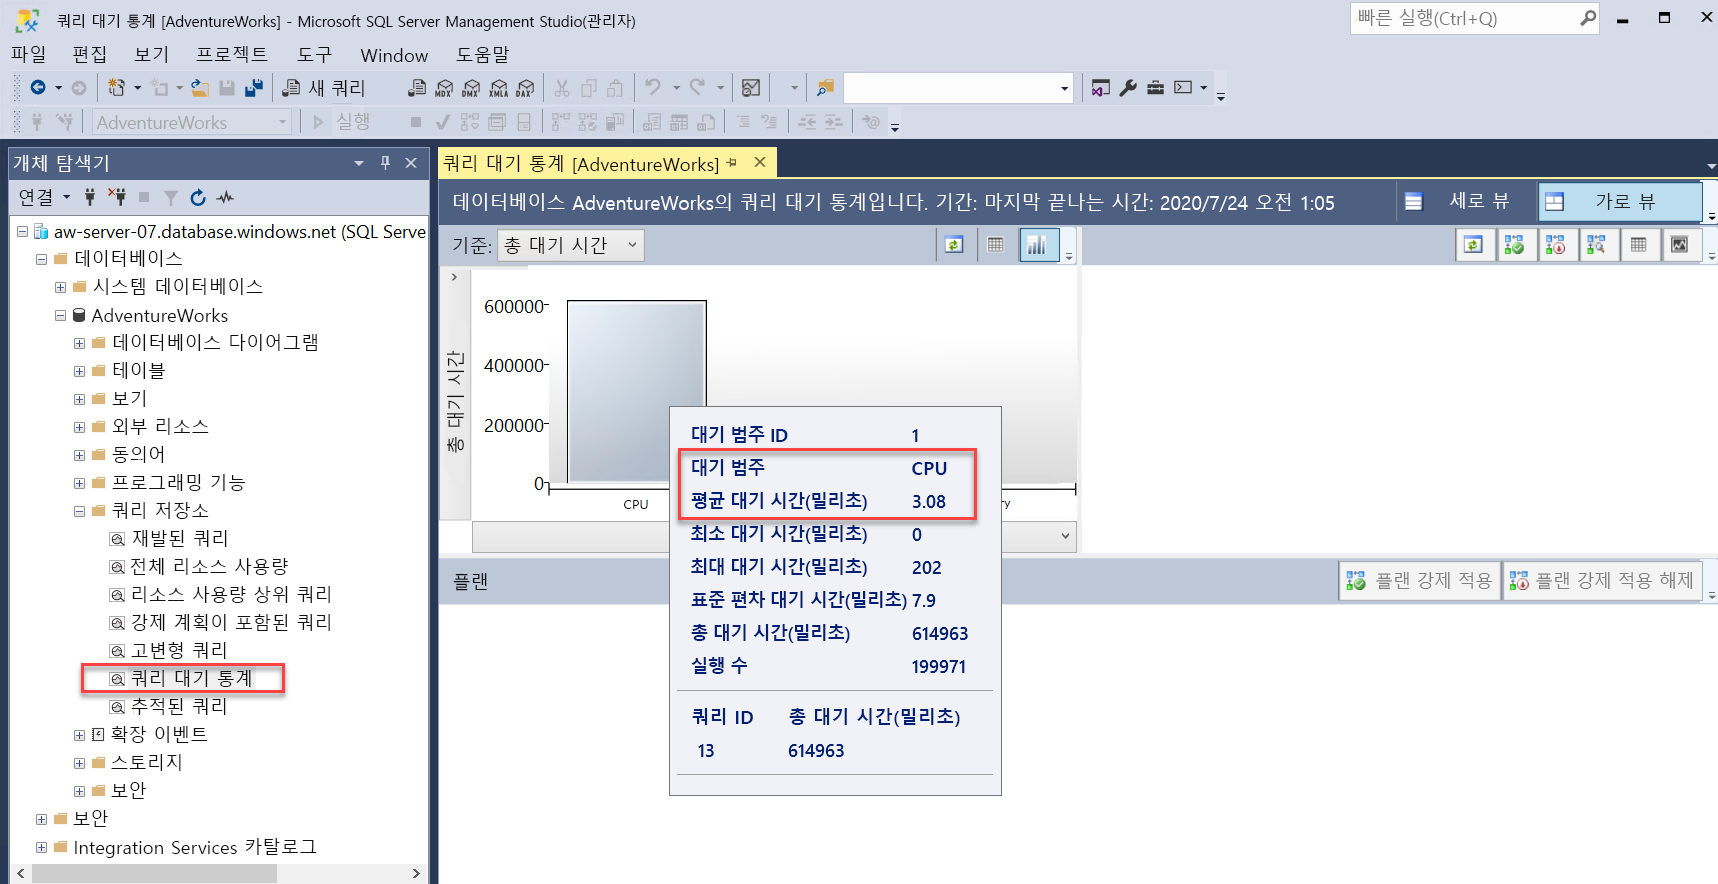This screenshot has height=884, width=1718.
Task: Open the 기준 총 대기 시간 dropdown
Action: pos(571,245)
